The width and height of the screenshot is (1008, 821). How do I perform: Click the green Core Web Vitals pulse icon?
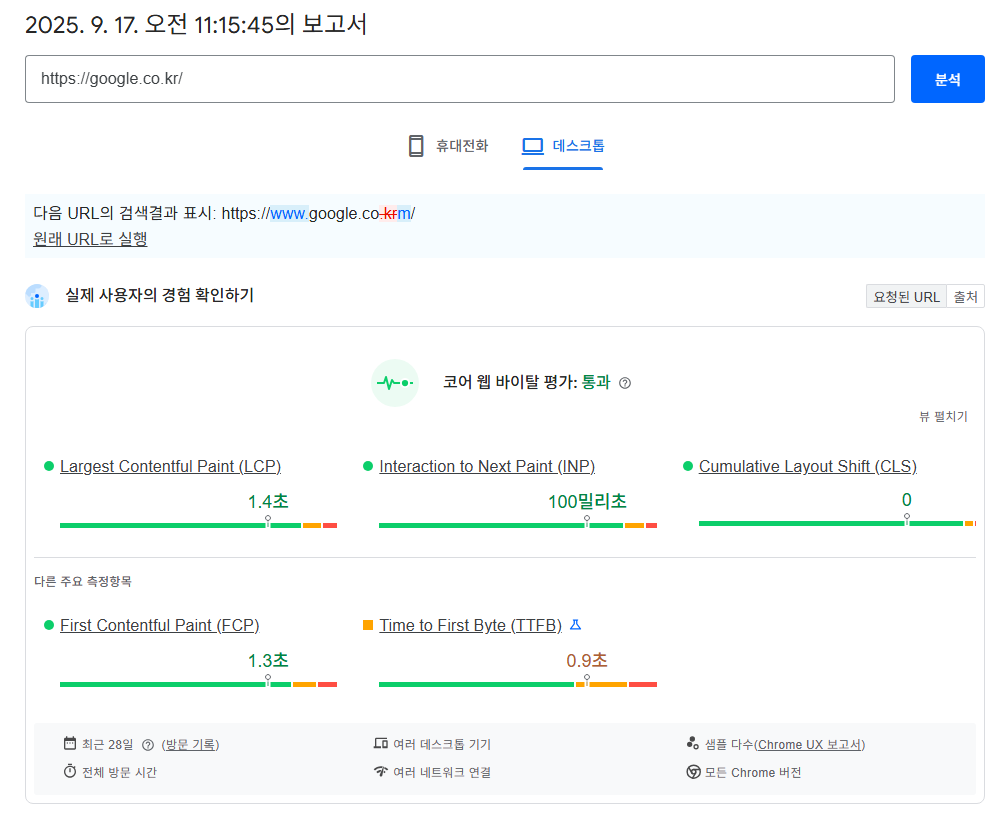tap(395, 383)
